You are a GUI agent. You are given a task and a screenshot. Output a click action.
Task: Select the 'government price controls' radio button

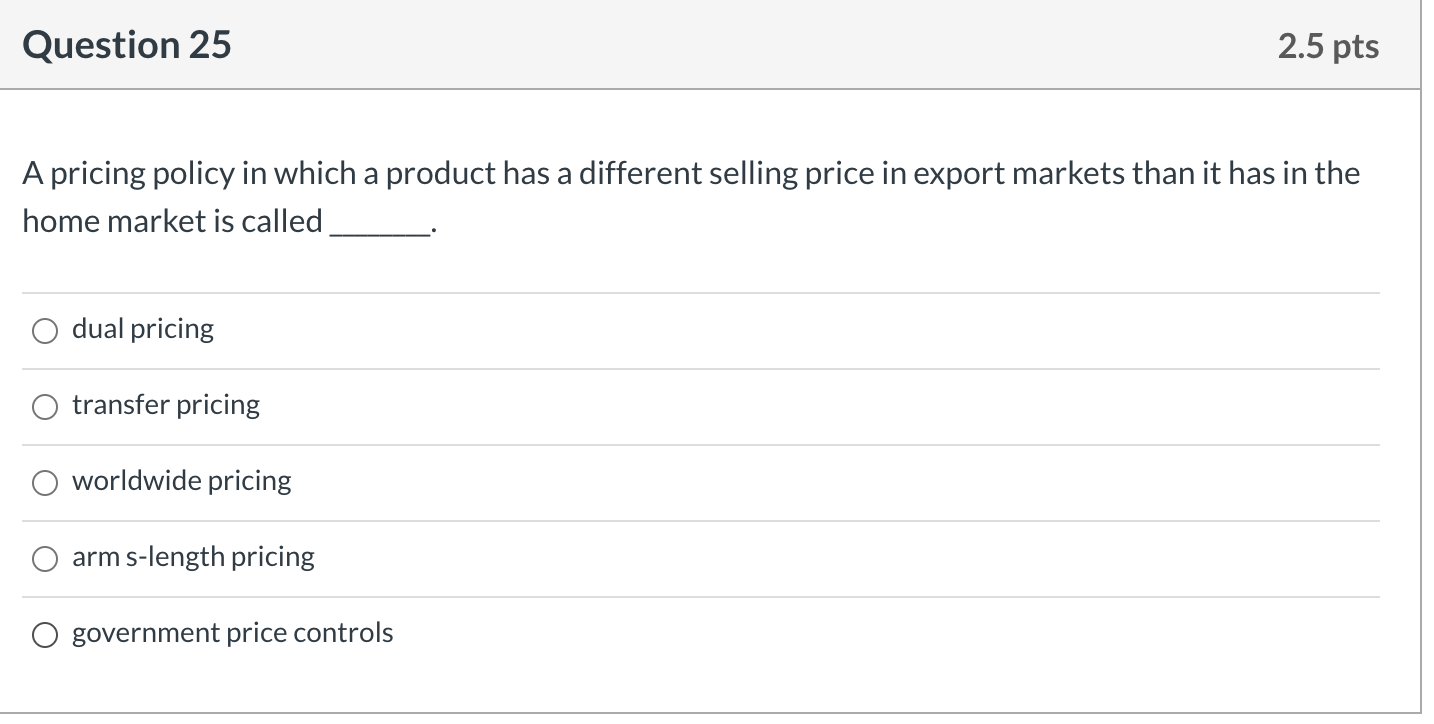(x=44, y=633)
